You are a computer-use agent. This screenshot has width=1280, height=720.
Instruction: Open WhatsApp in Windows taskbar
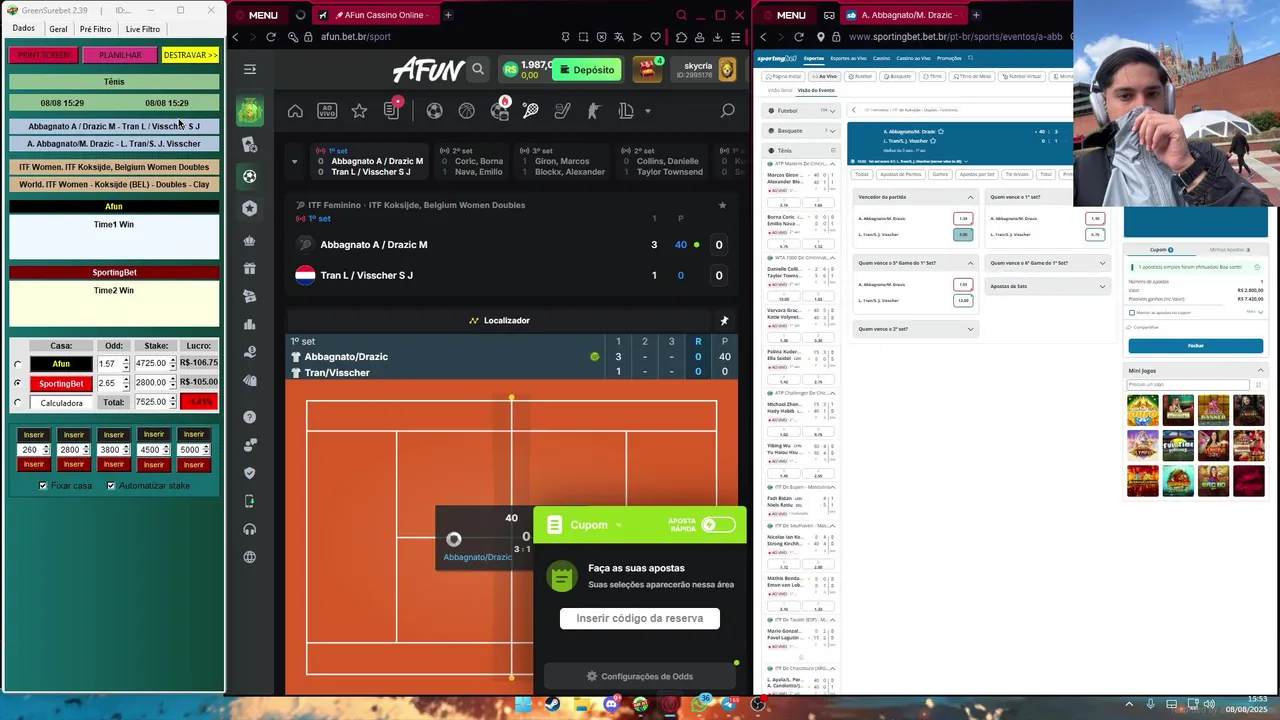coord(699,704)
